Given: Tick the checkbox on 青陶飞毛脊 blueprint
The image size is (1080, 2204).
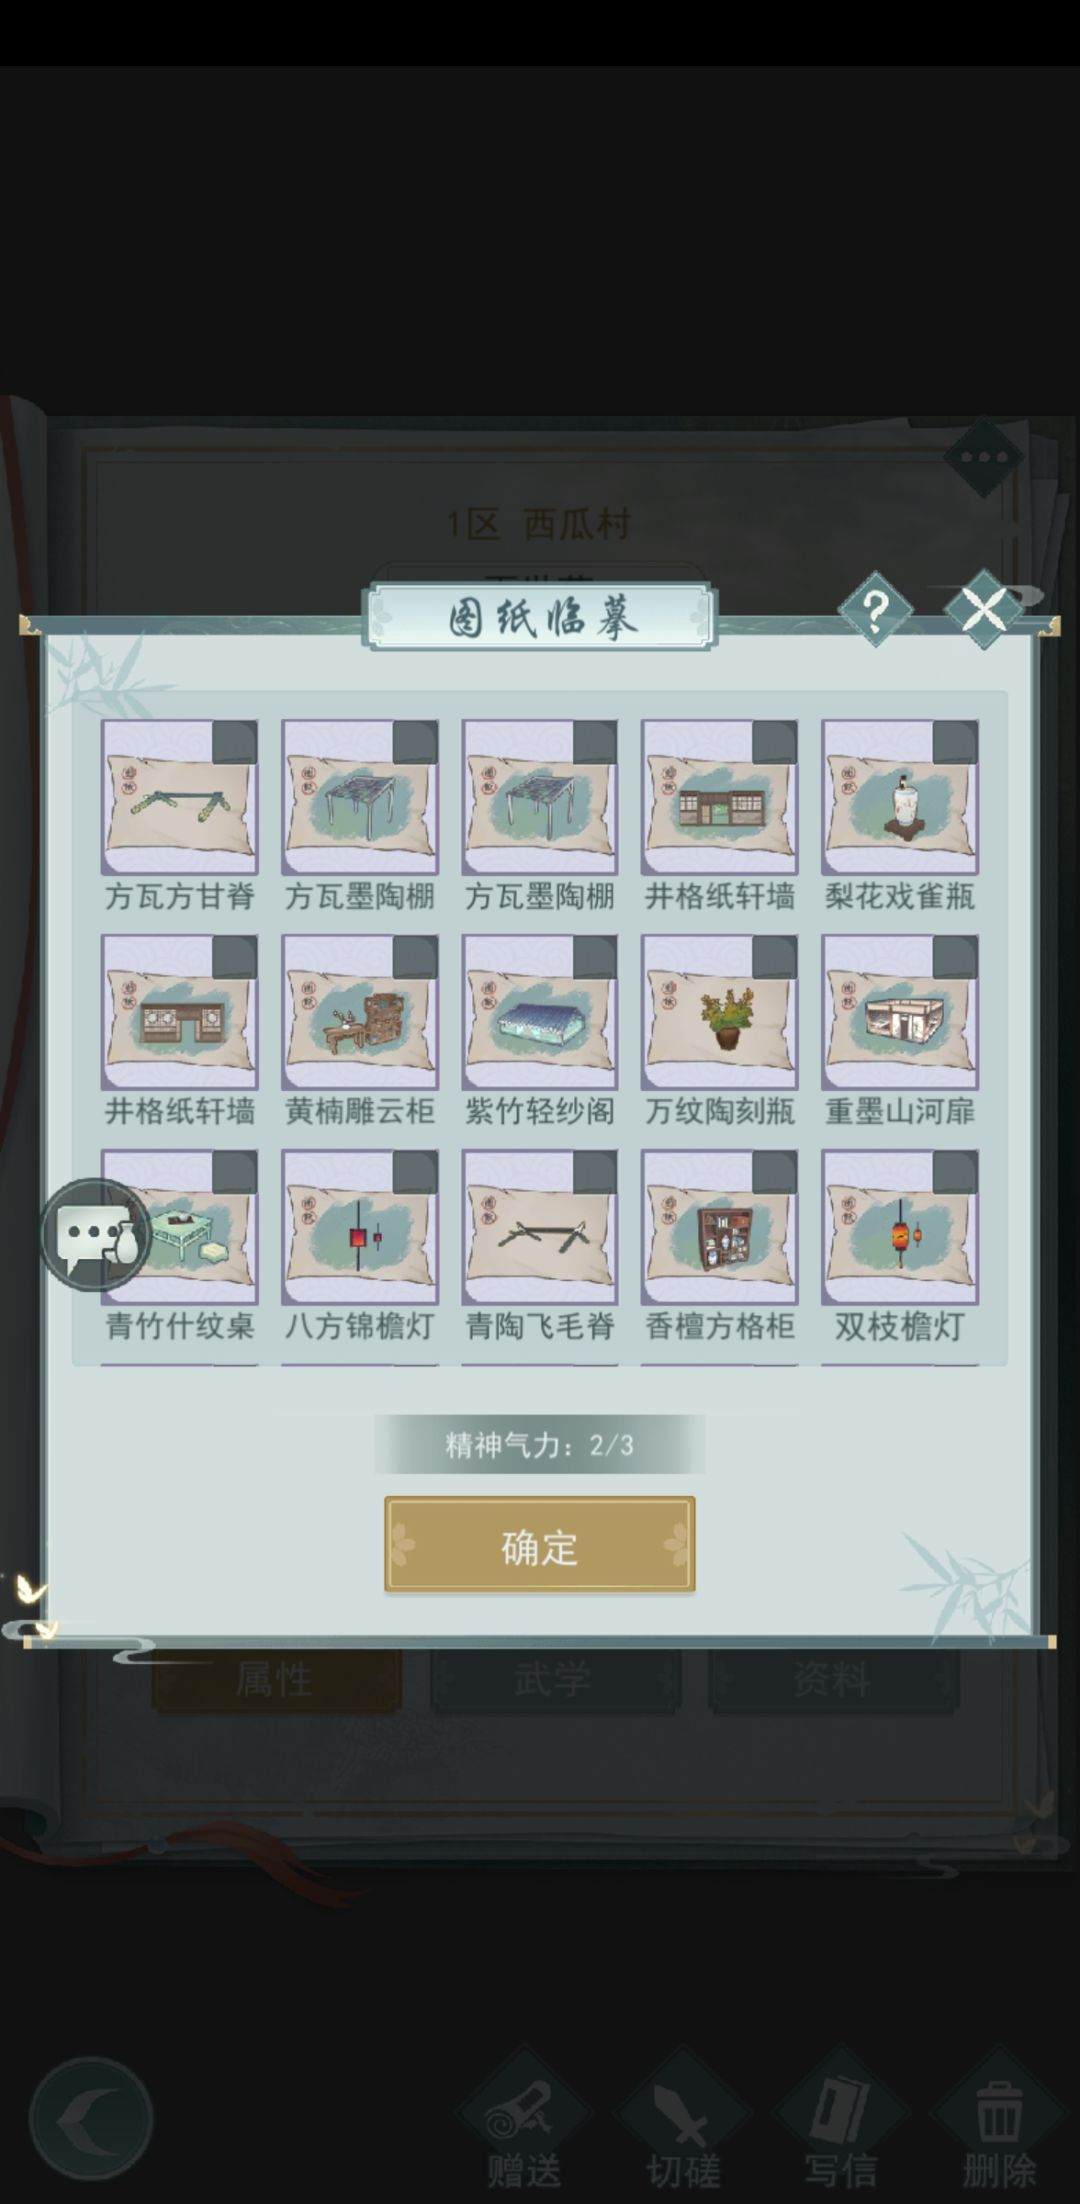Looking at the screenshot, I should pos(595,1173).
